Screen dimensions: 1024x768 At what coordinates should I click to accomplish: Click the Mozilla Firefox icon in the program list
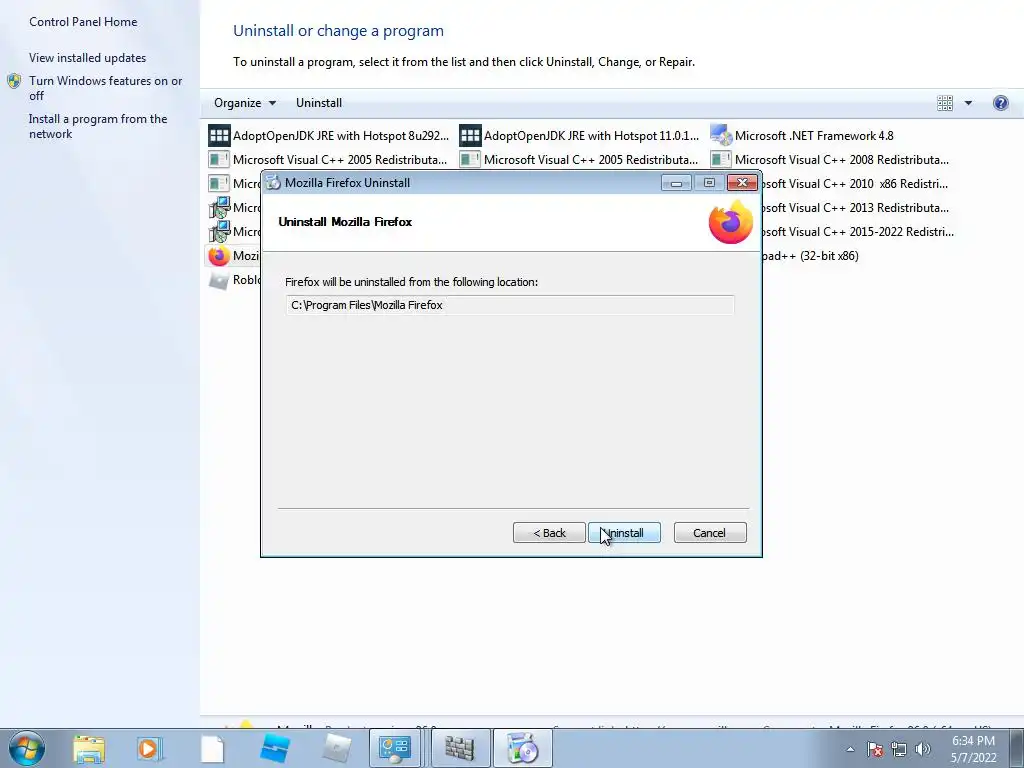point(219,256)
